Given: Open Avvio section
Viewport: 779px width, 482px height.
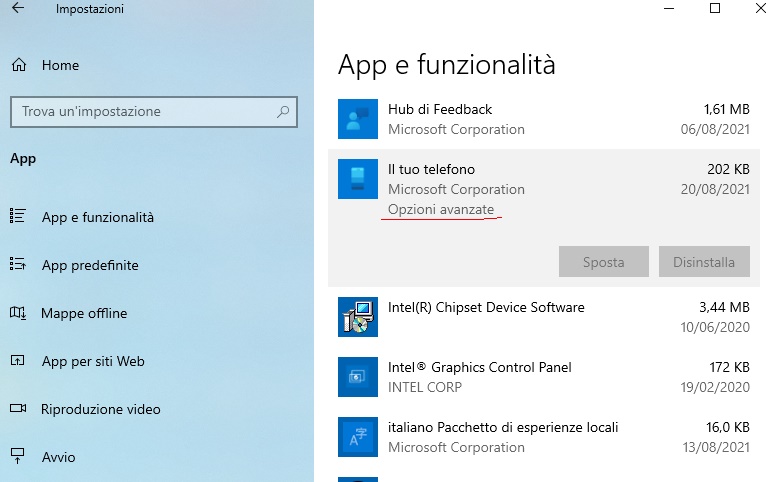Looking at the screenshot, I should 59,457.
